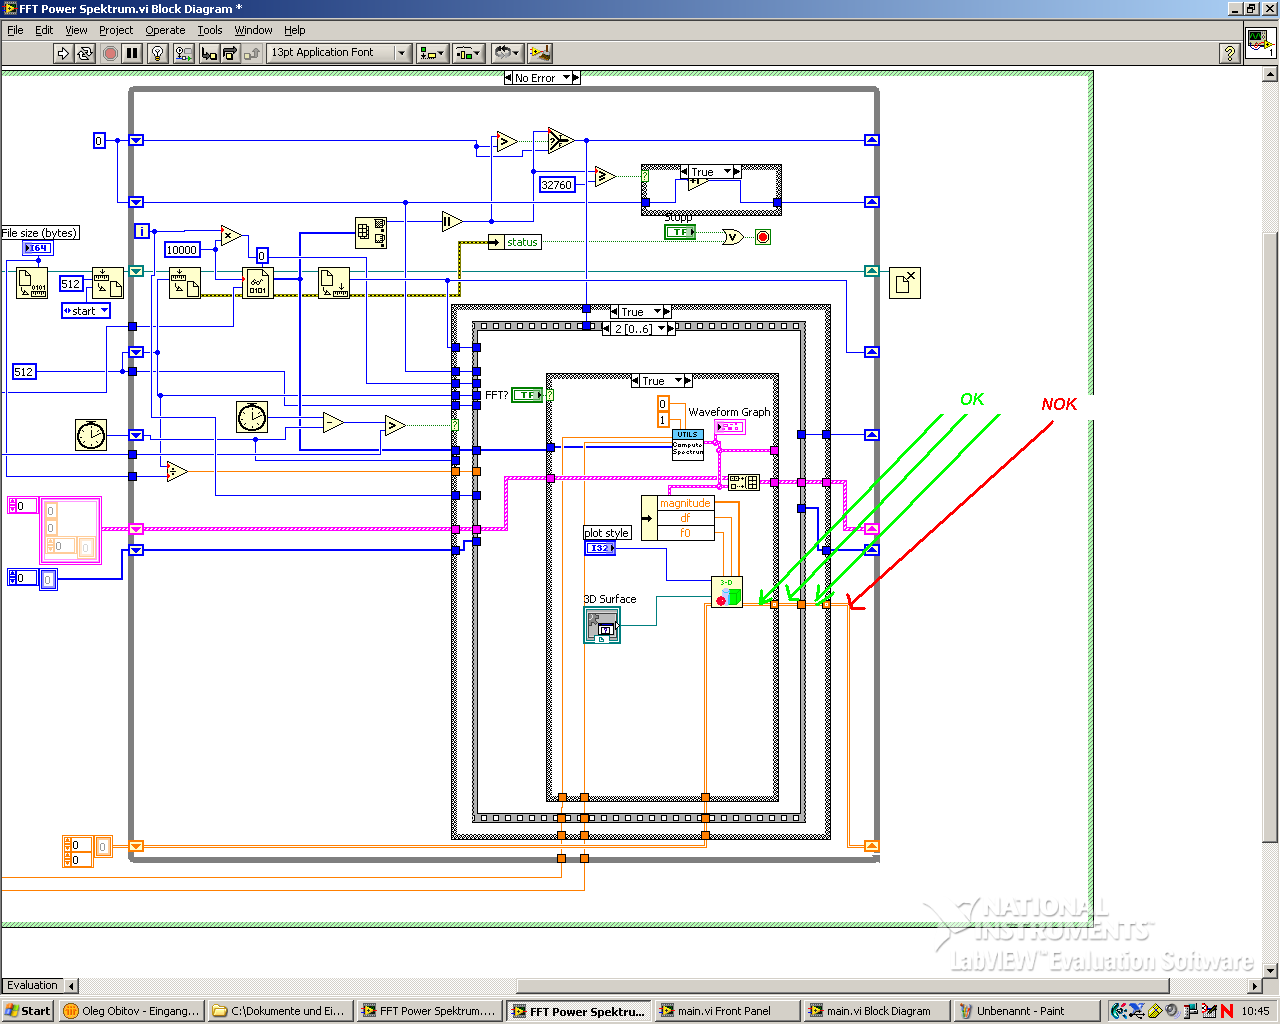Toggle the Highlight Execution light bulb
1280x1024 pixels.
[x=157, y=53]
